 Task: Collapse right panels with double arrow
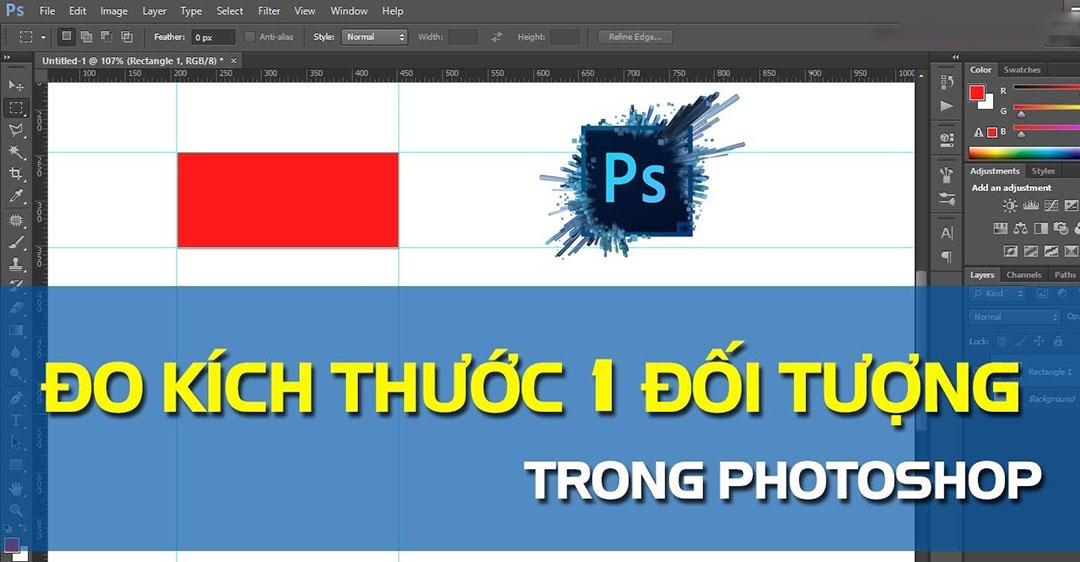pos(955,57)
